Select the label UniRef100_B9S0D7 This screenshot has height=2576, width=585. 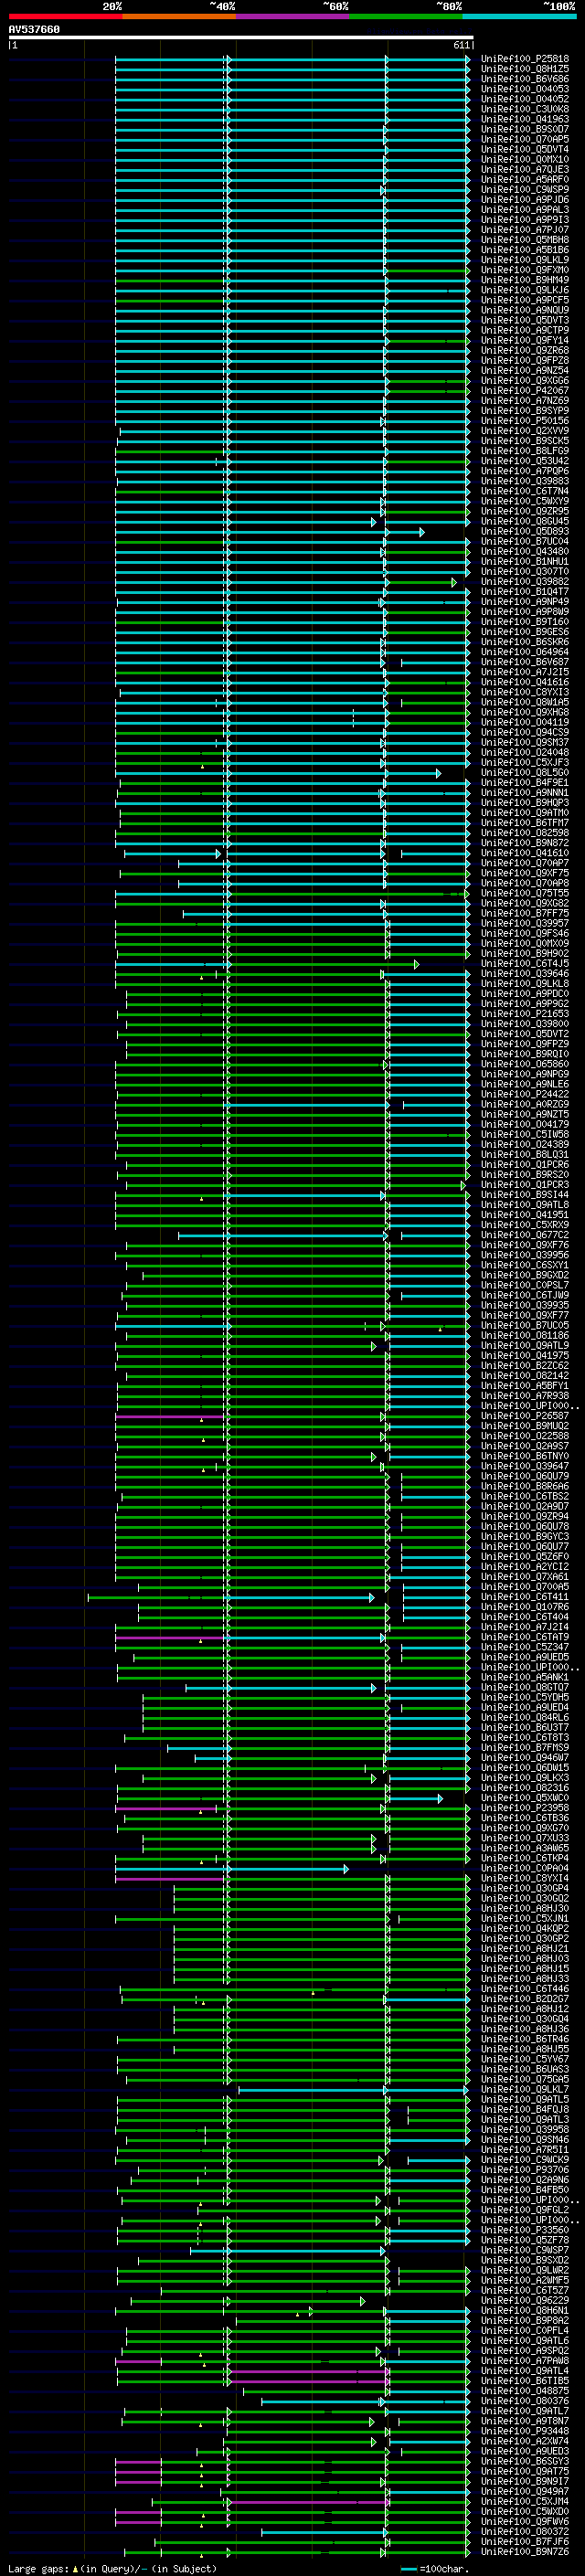[x=525, y=129]
